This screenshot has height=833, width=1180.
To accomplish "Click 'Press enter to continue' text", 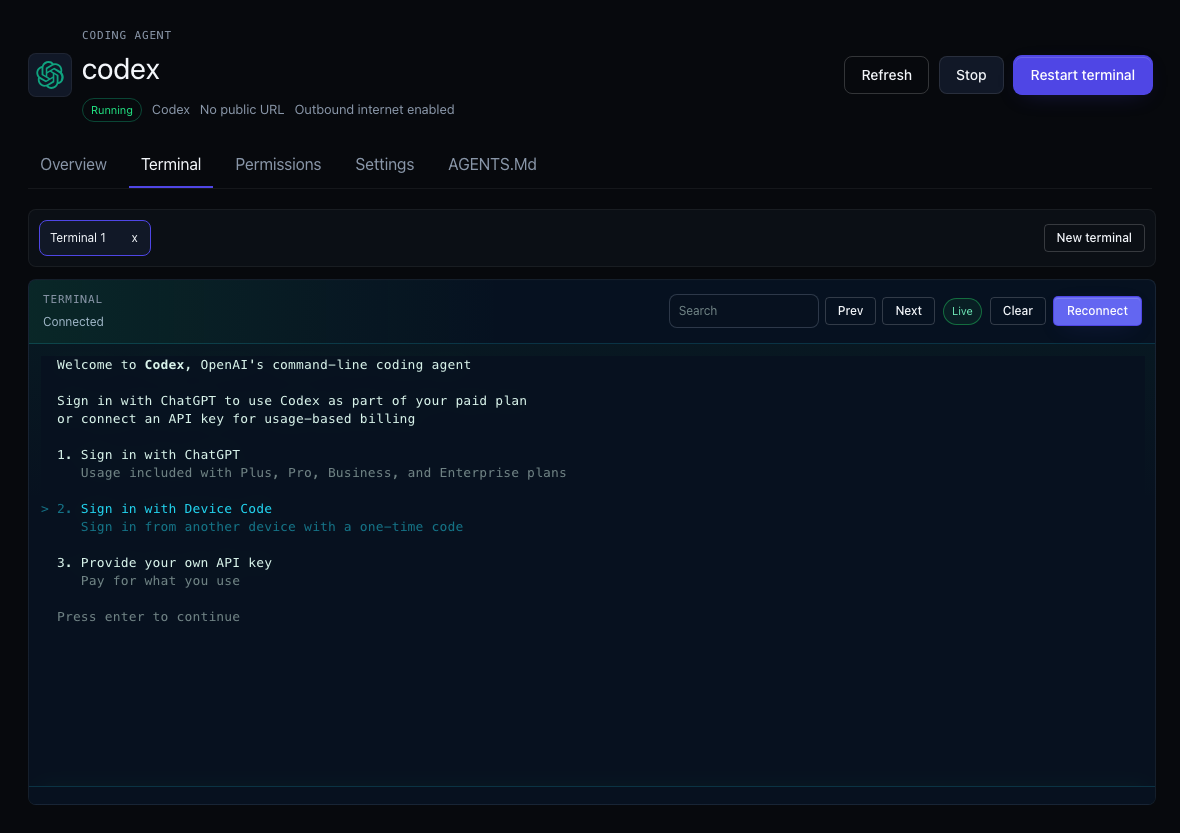I will (148, 617).
